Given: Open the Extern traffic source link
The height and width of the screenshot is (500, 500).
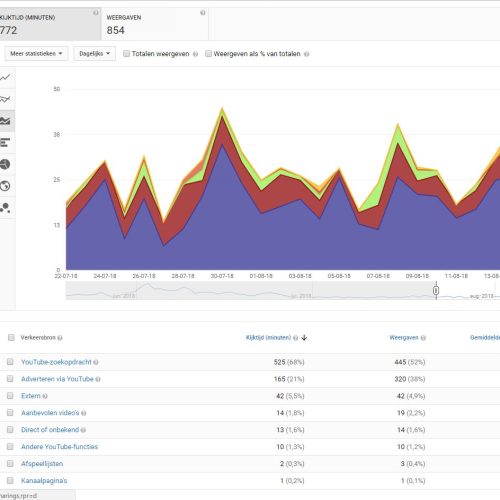Looking at the screenshot, I should coord(31,396).
